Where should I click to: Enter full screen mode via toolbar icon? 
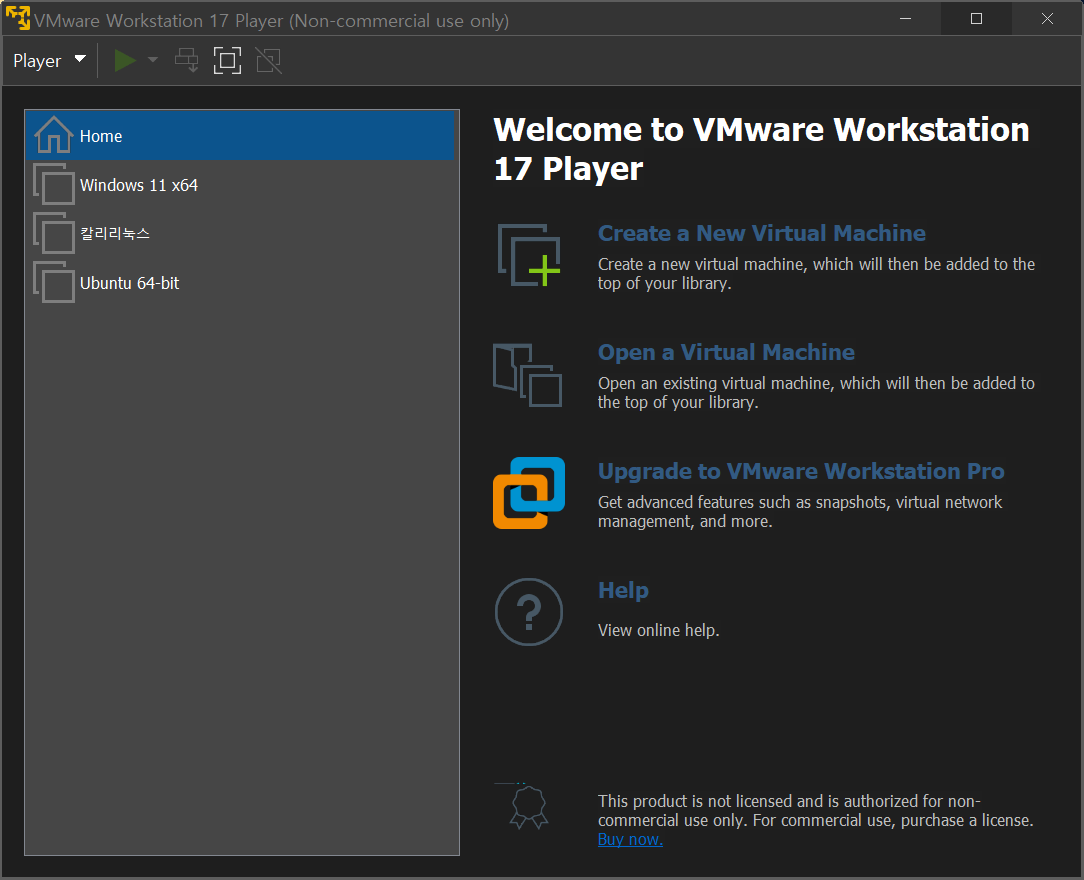[x=227, y=61]
